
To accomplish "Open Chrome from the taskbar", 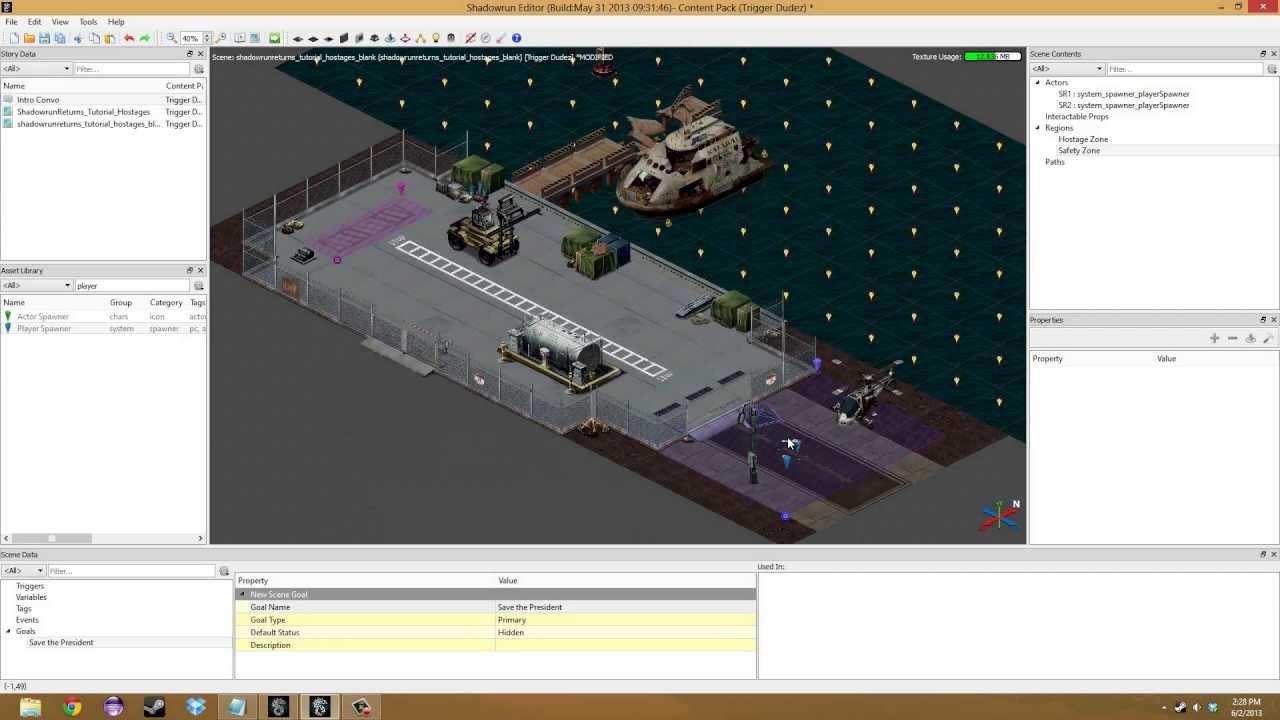I will point(71,707).
